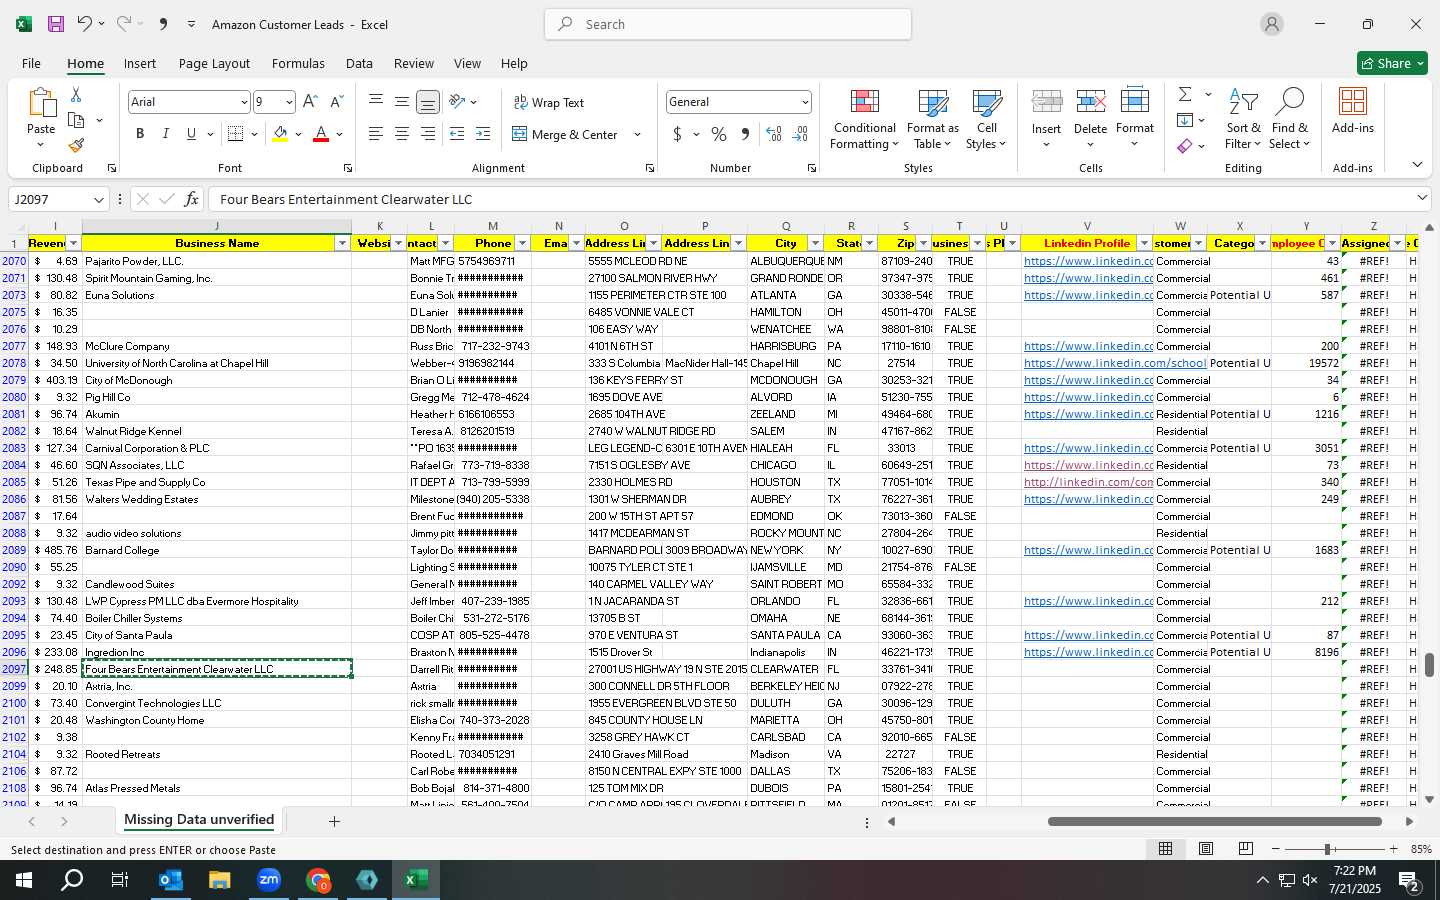Expand the Name Box dropdown arrow
The image size is (1440, 900).
point(98,200)
